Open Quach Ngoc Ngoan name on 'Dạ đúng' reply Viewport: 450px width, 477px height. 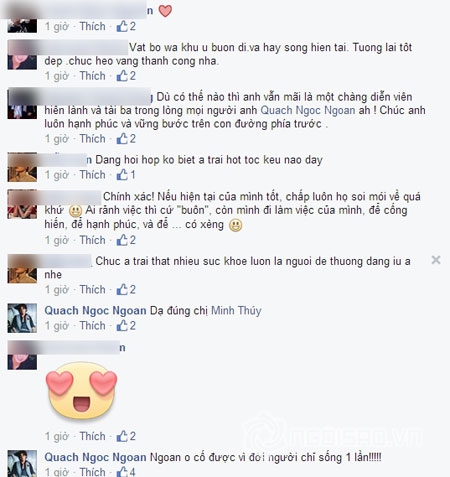pyautogui.click(x=95, y=311)
